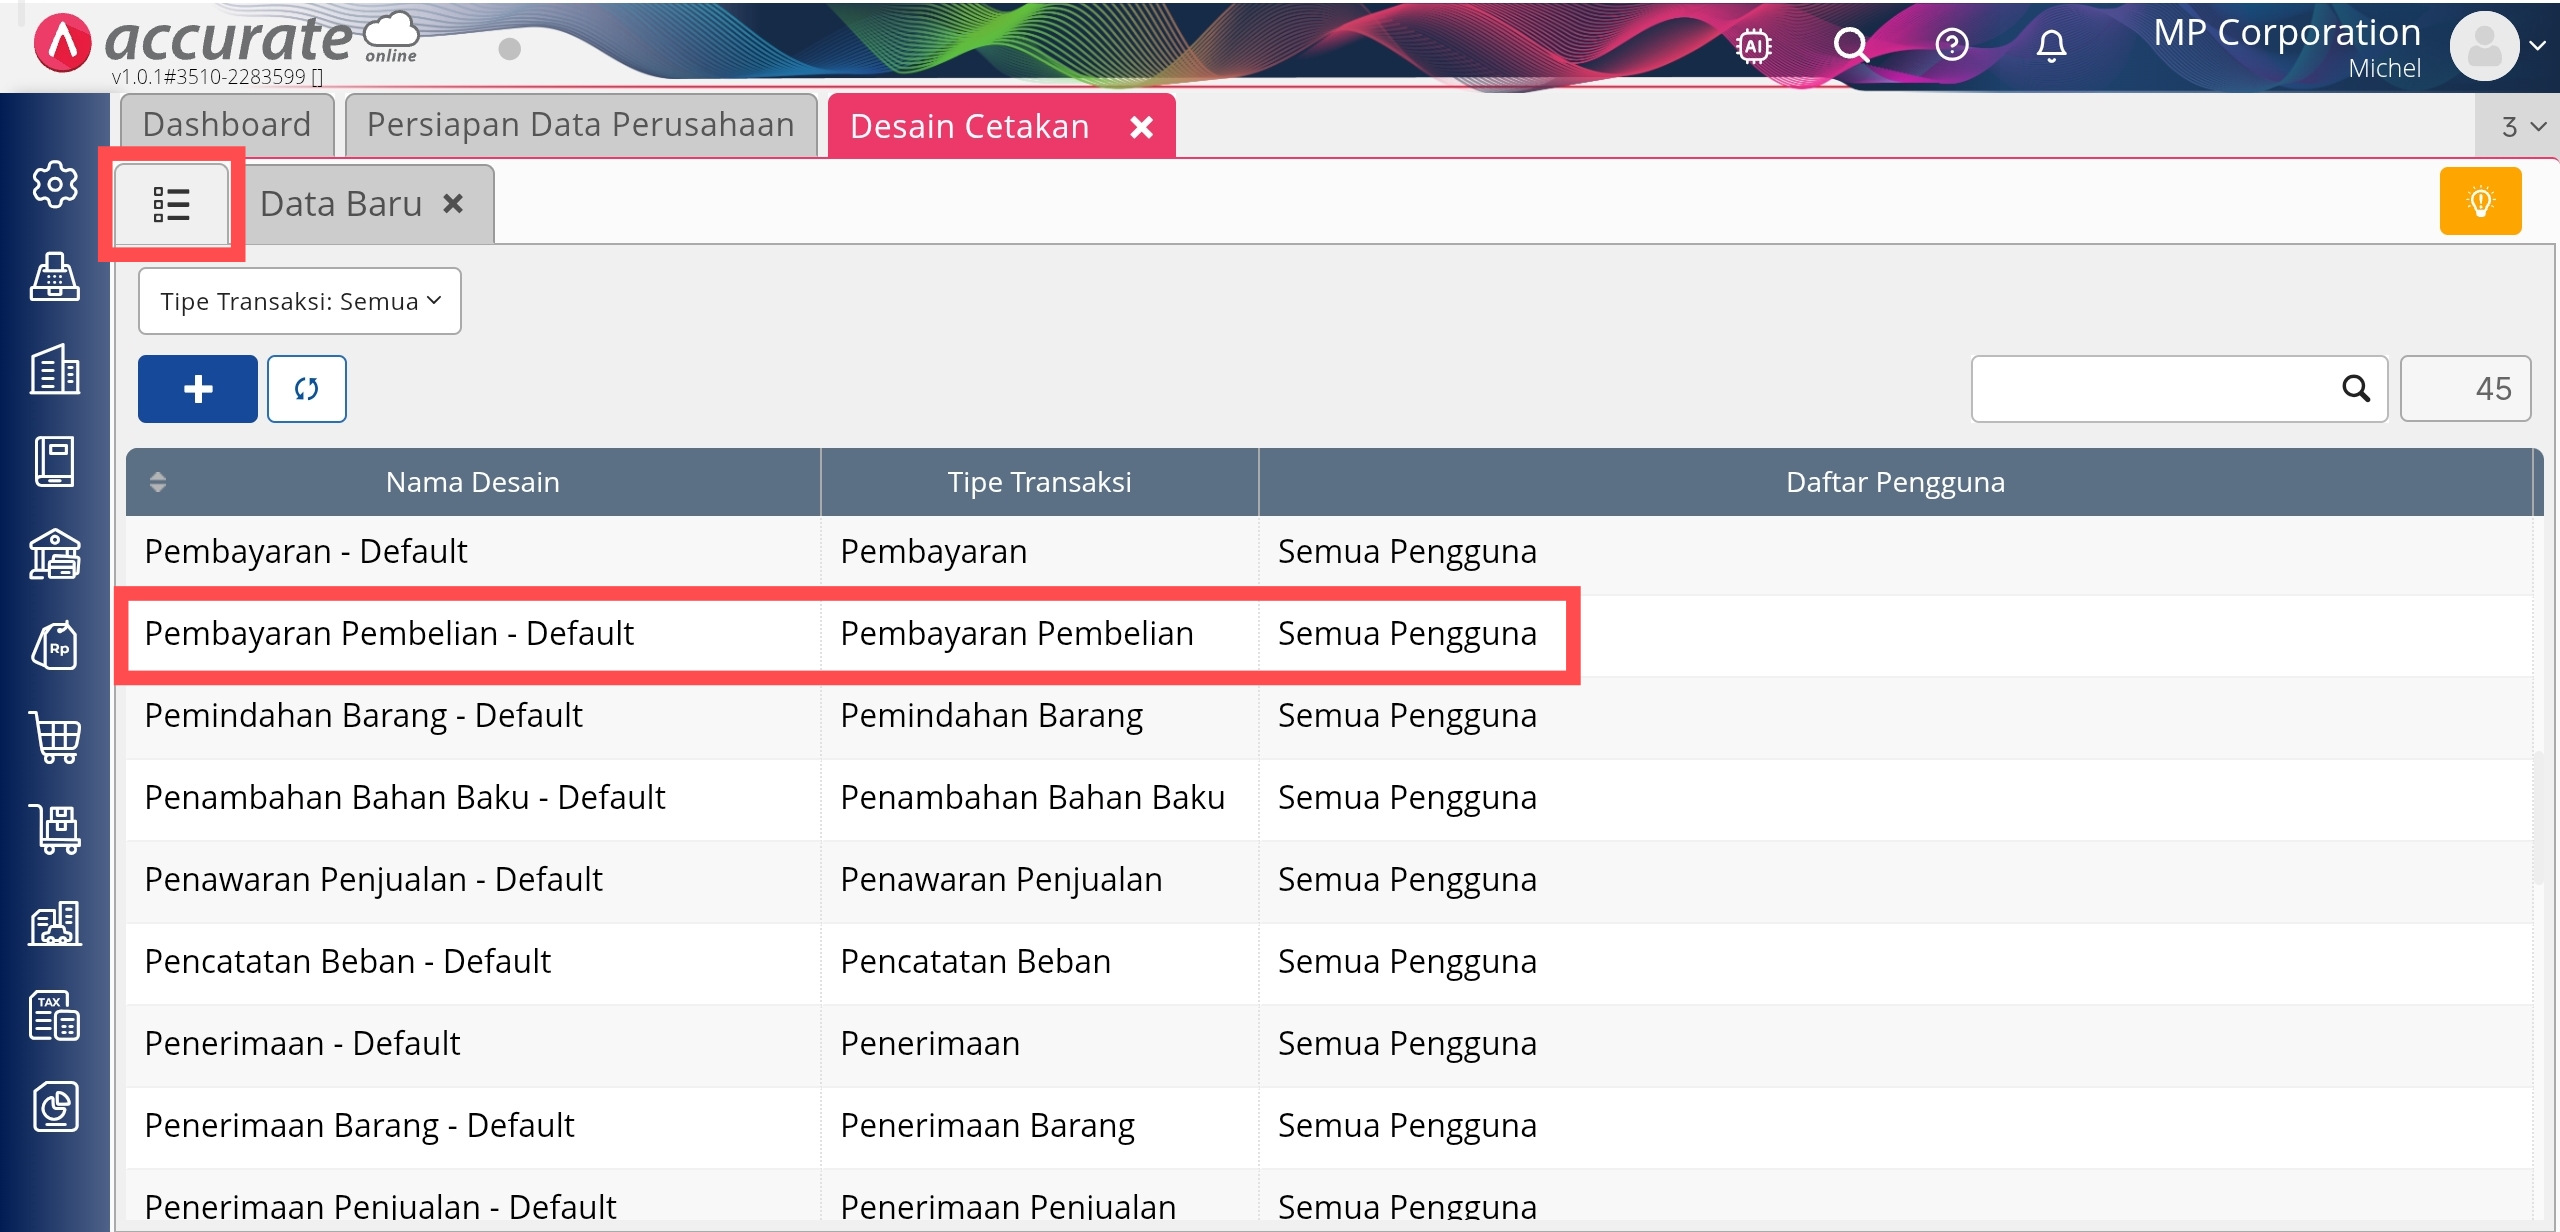This screenshot has height=1232, width=2560.
Task: Open the Settings gear in the sidebar
Action: [55, 184]
